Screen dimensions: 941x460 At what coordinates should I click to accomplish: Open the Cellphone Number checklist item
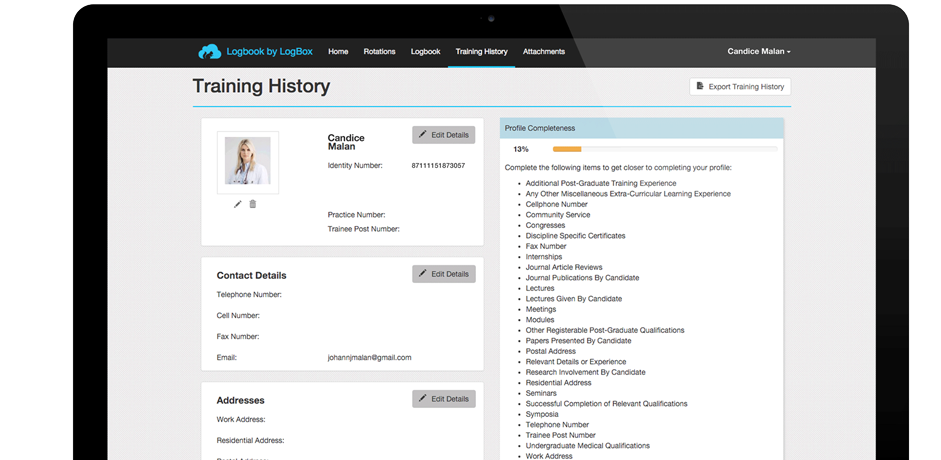point(557,204)
